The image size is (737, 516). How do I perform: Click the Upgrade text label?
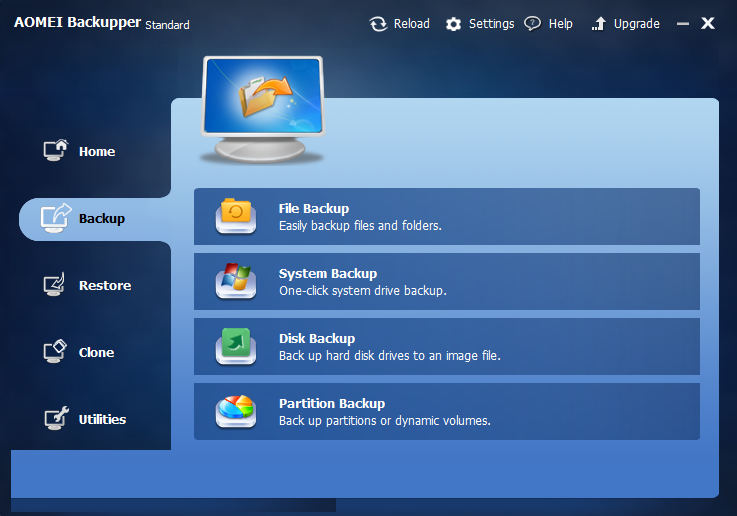(637, 24)
